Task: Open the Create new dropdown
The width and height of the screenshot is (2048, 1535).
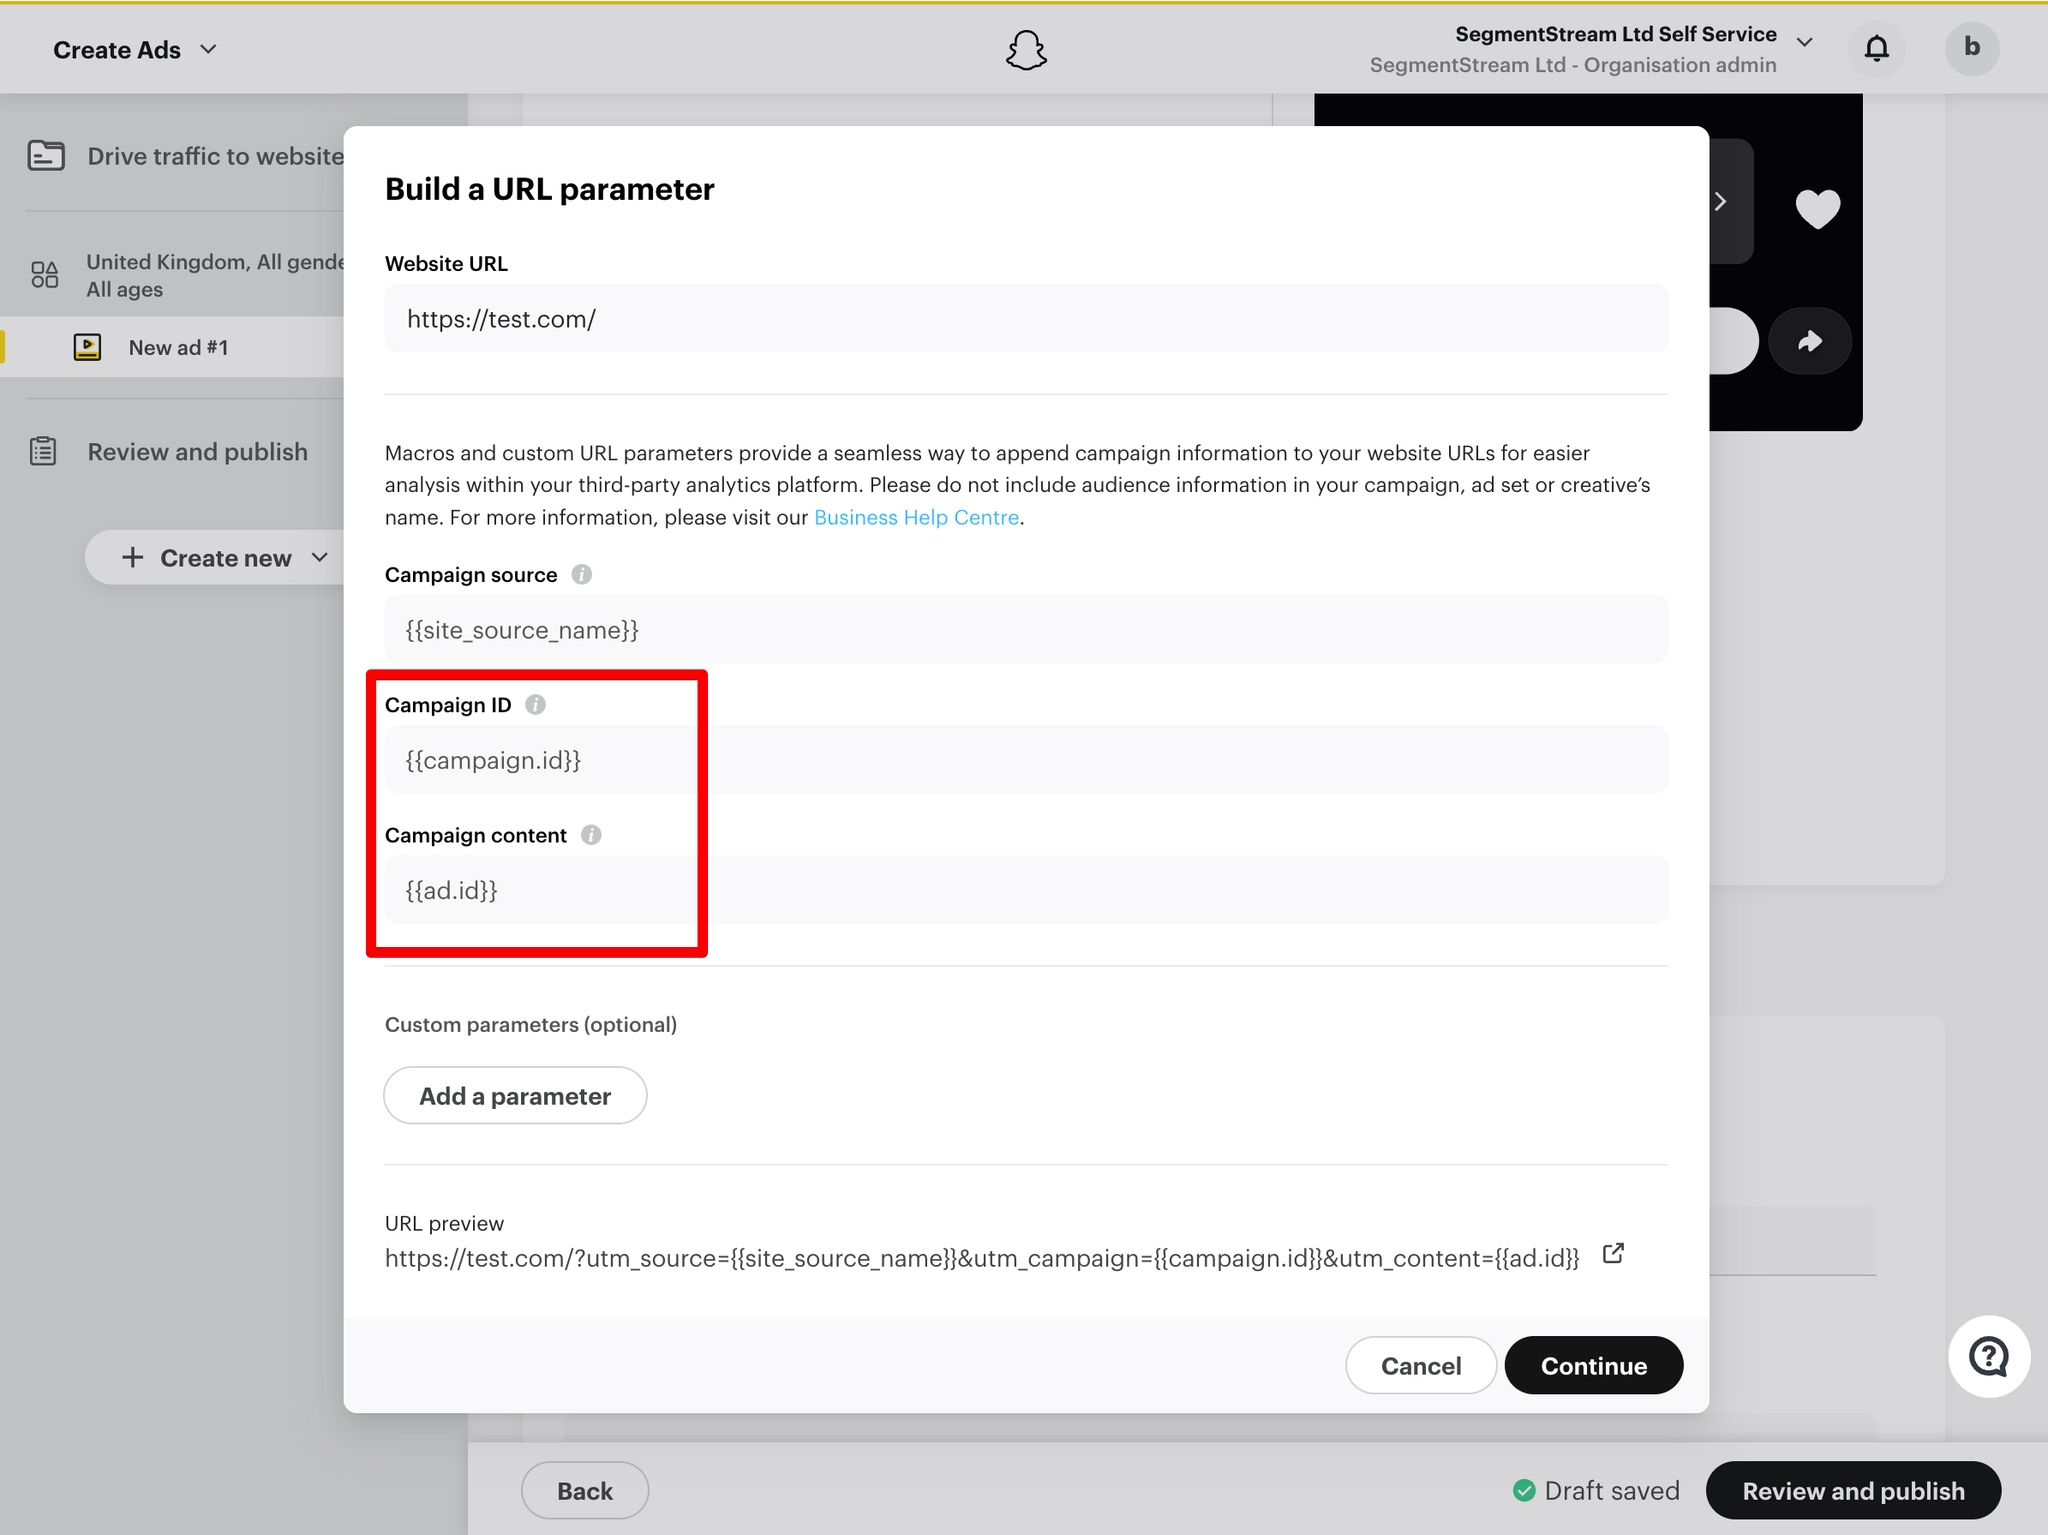Action: pyautogui.click(x=225, y=557)
